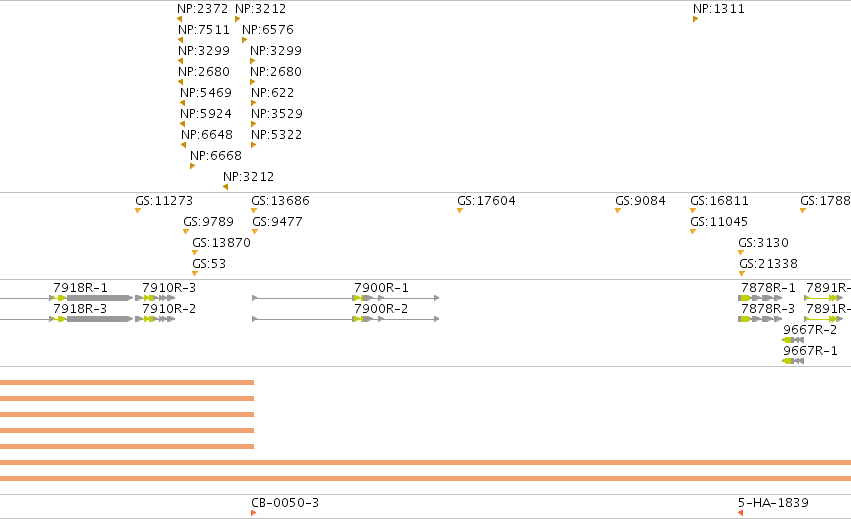The image size is (851, 519).
Task: Select the NP:6648 feature marker
Action: (183, 145)
